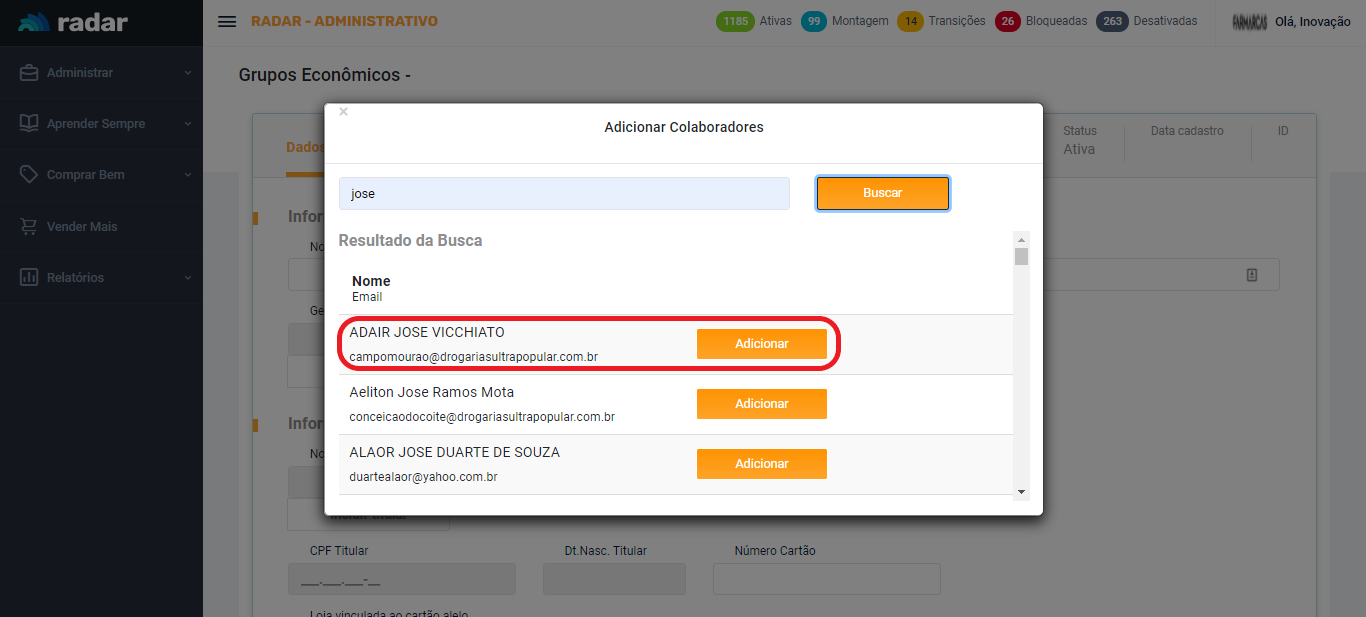The image size is (1366, 617).
Task: Close the Adicionar Colaboradores dialog
Action: pyautogui.click(x=343, y=112)
